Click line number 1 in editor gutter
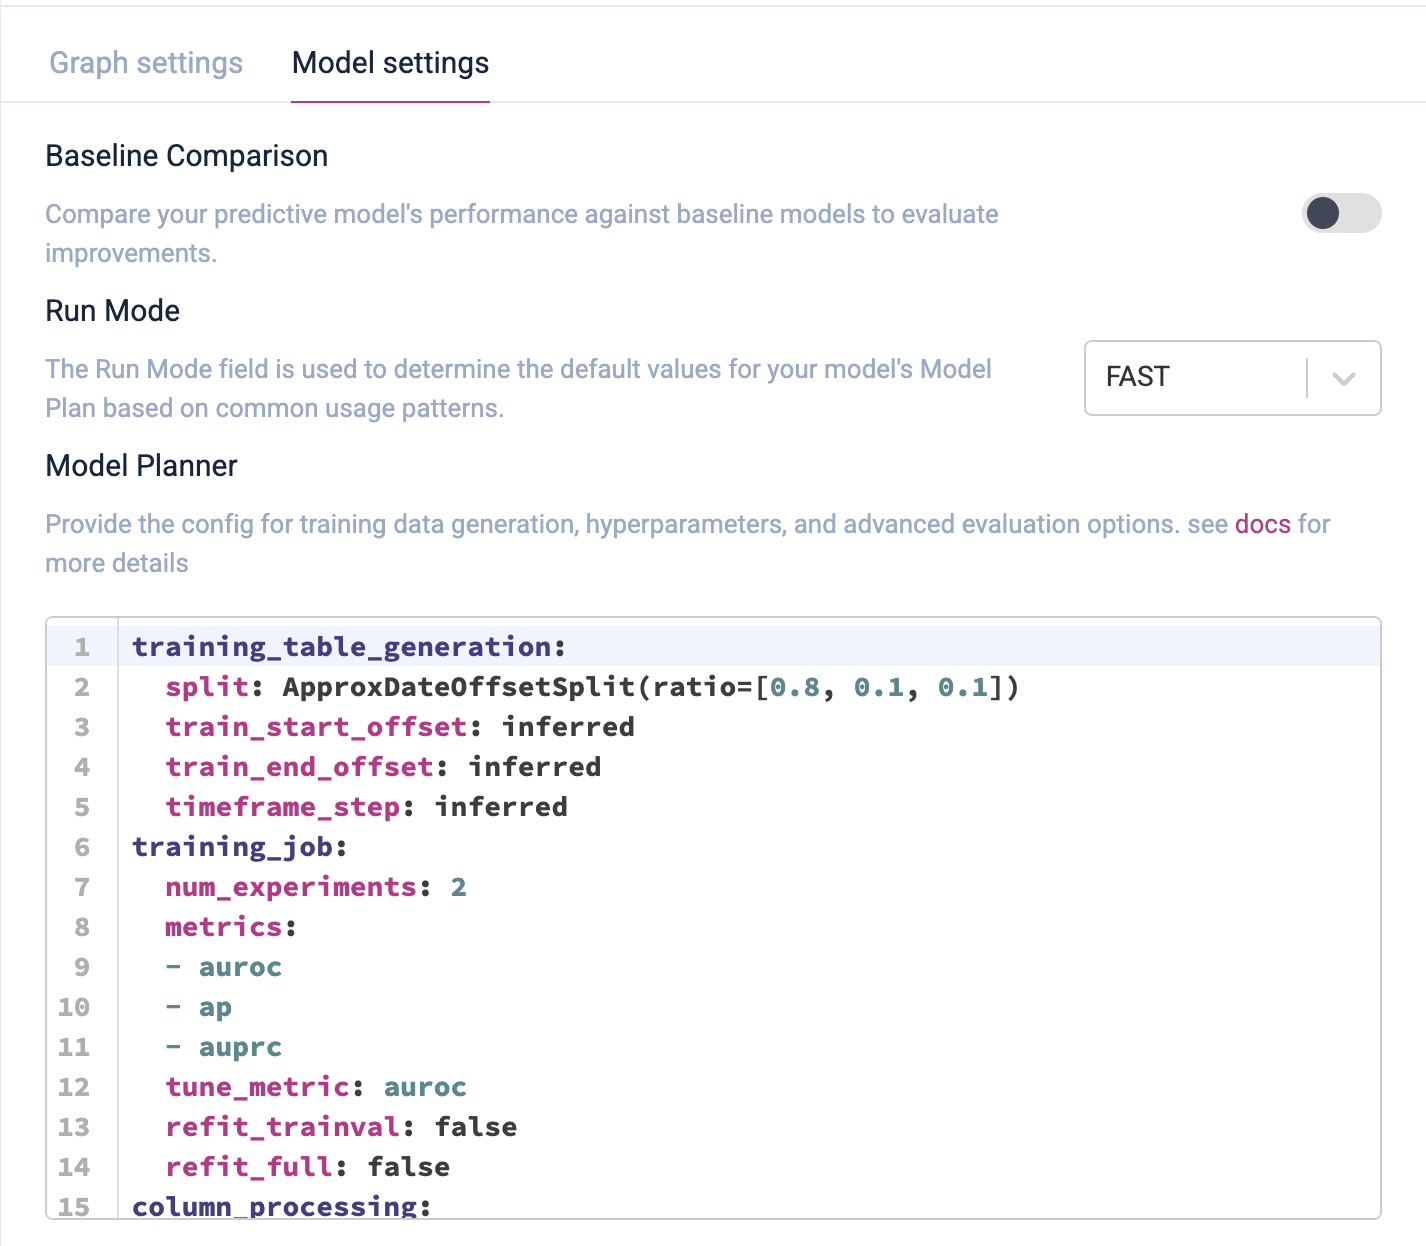Viewport: 1426px width, 1246px height. coord(82,647)
